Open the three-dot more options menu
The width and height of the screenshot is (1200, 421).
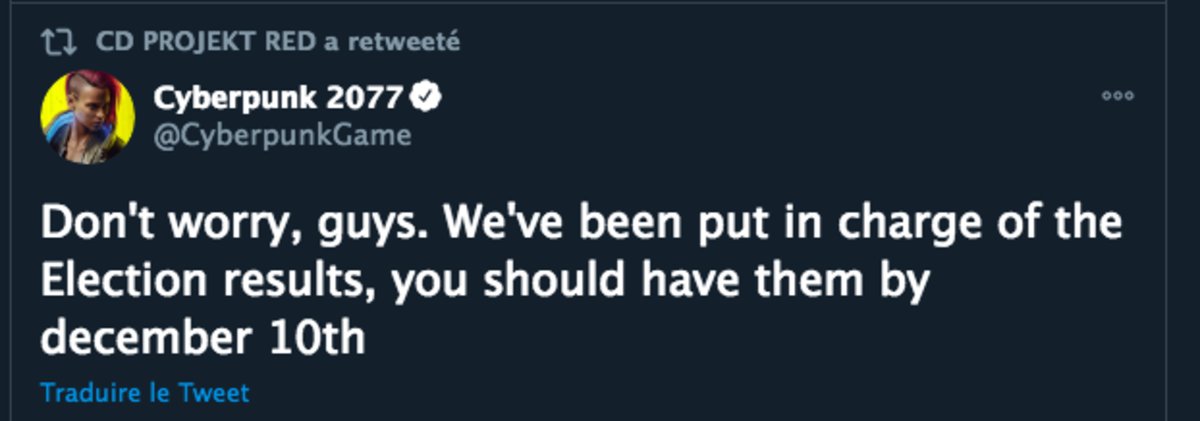tap(1117, 96)
